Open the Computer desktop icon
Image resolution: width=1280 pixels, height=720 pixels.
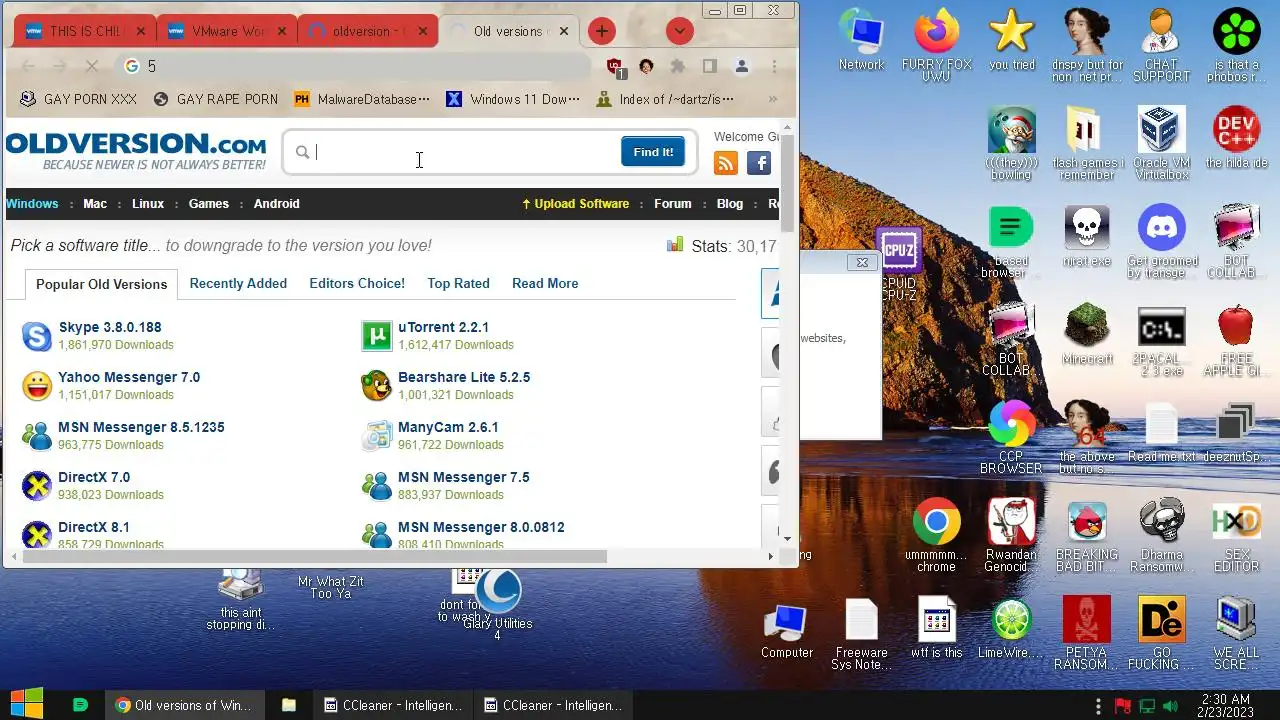(x=786, y=630)
